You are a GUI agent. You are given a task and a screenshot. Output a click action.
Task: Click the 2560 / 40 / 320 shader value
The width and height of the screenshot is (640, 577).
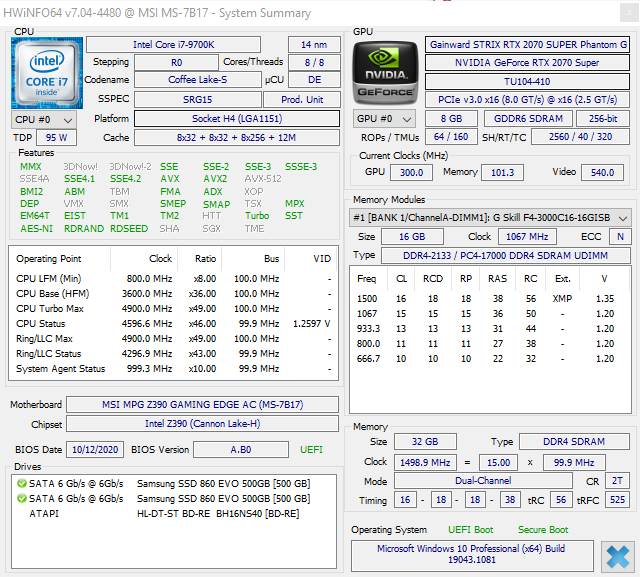point(580,137)
